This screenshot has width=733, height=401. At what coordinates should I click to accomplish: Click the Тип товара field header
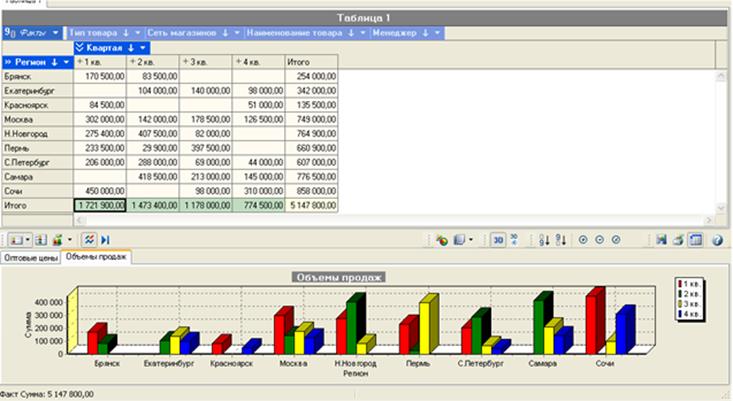tap(95, 33)
